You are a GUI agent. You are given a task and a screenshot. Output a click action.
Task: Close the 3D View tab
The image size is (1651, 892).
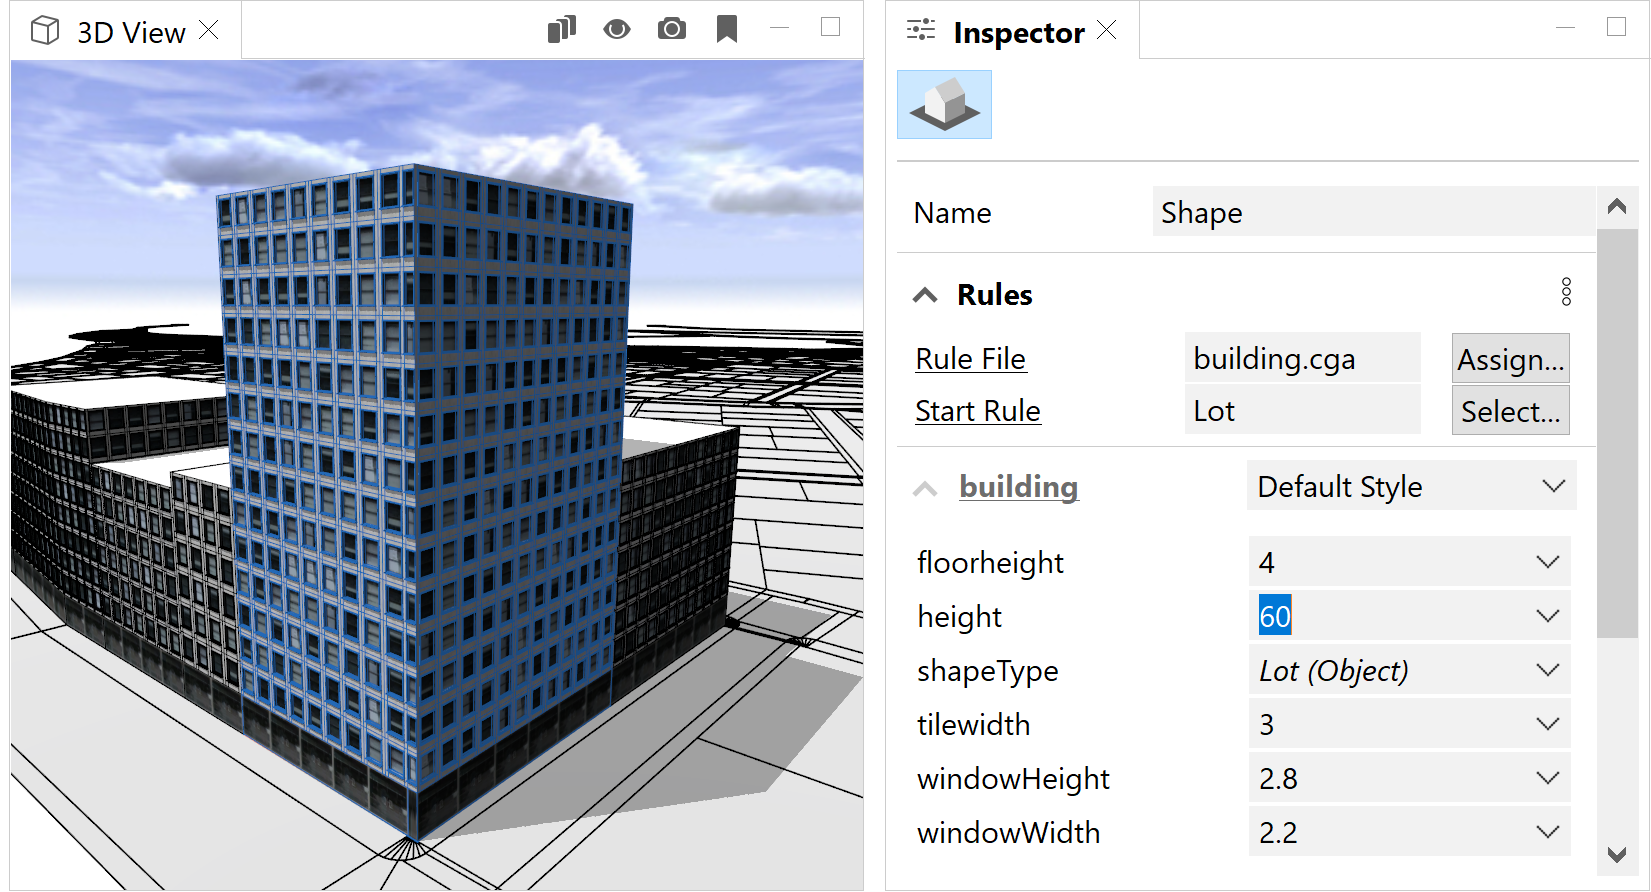point(209,30)
